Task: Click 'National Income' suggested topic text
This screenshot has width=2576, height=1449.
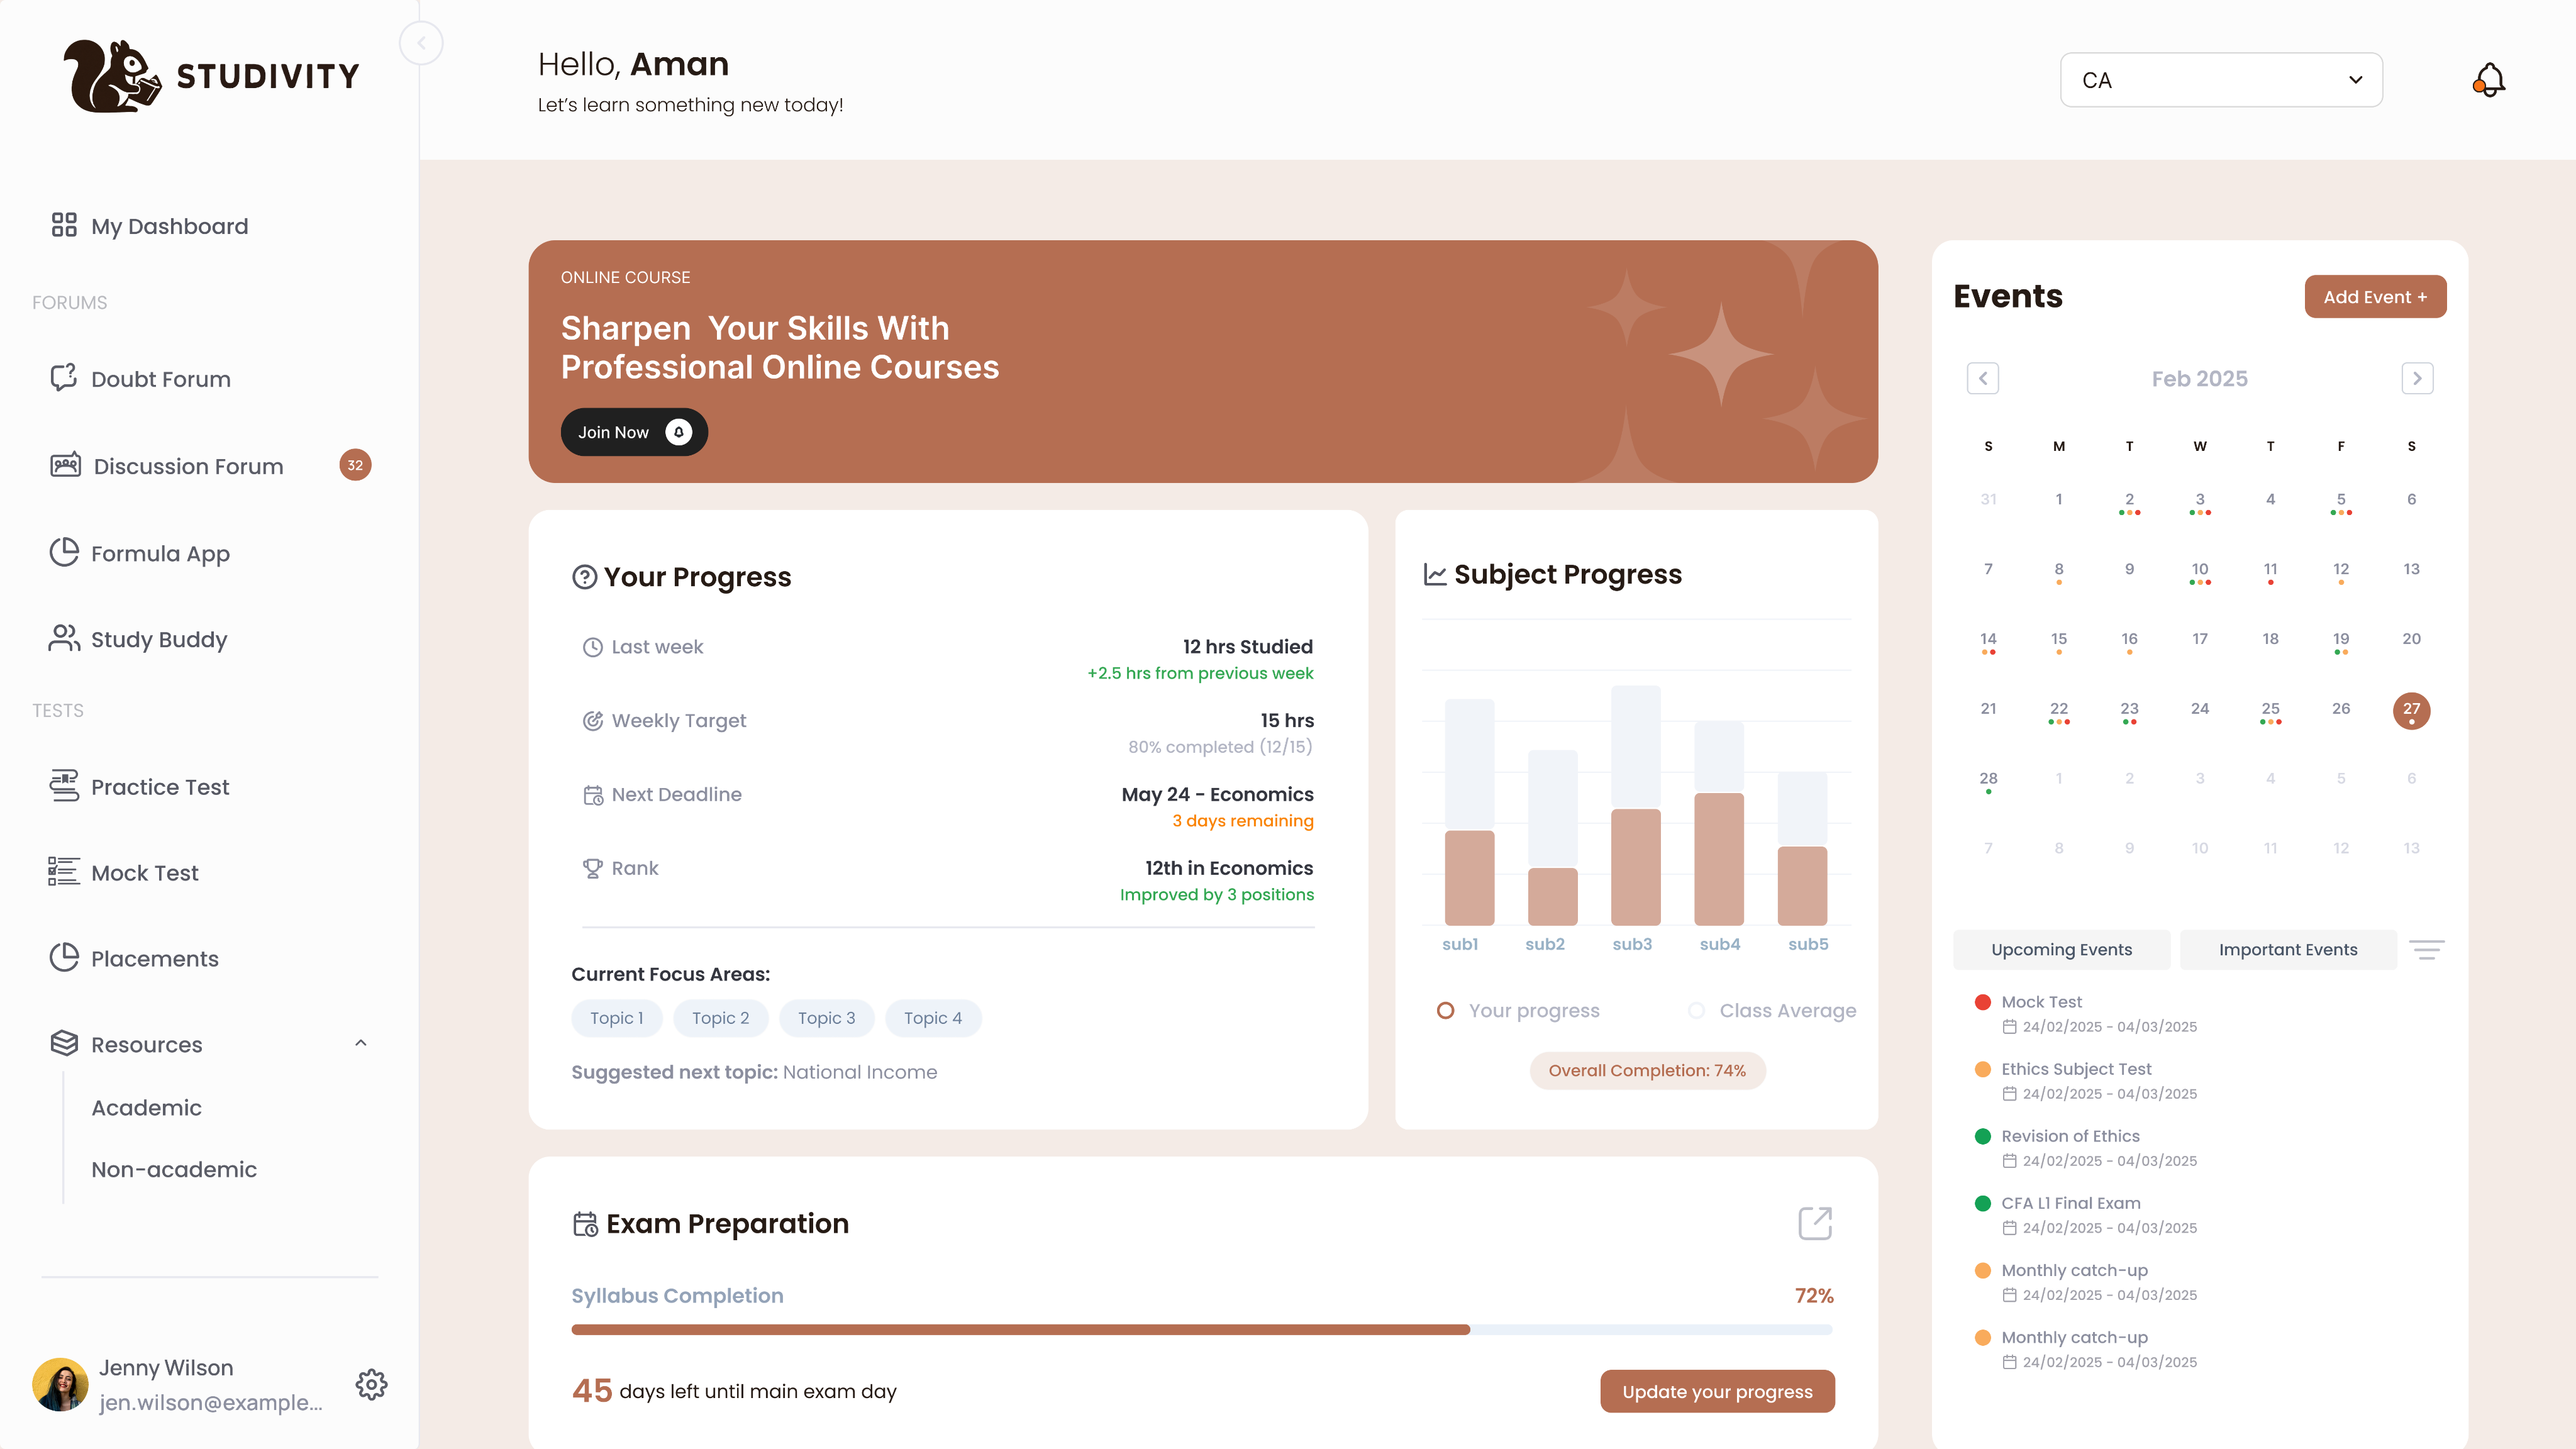Action: [x=859, y=1072]
